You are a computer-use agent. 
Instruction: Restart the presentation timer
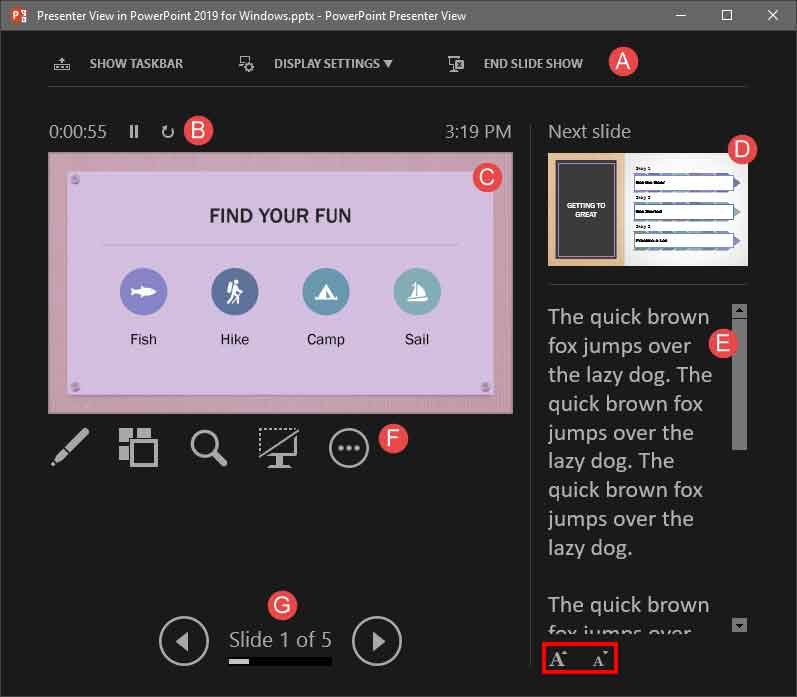click(x=167, y=131)
